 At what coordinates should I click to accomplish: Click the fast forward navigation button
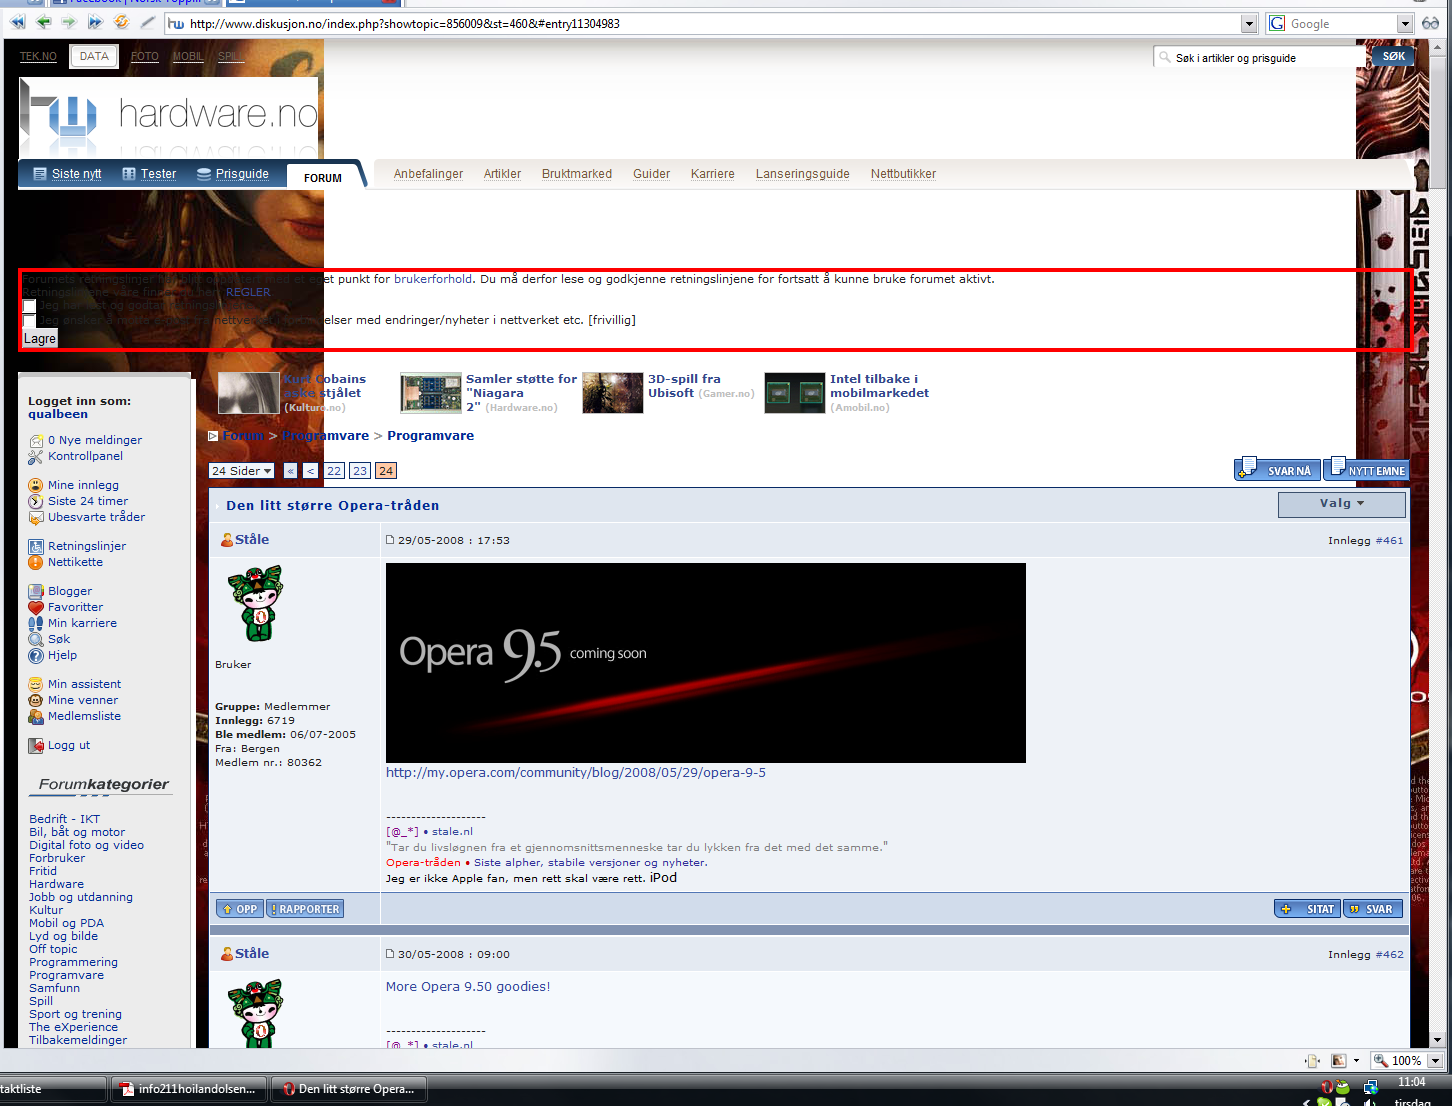[95, 22]
